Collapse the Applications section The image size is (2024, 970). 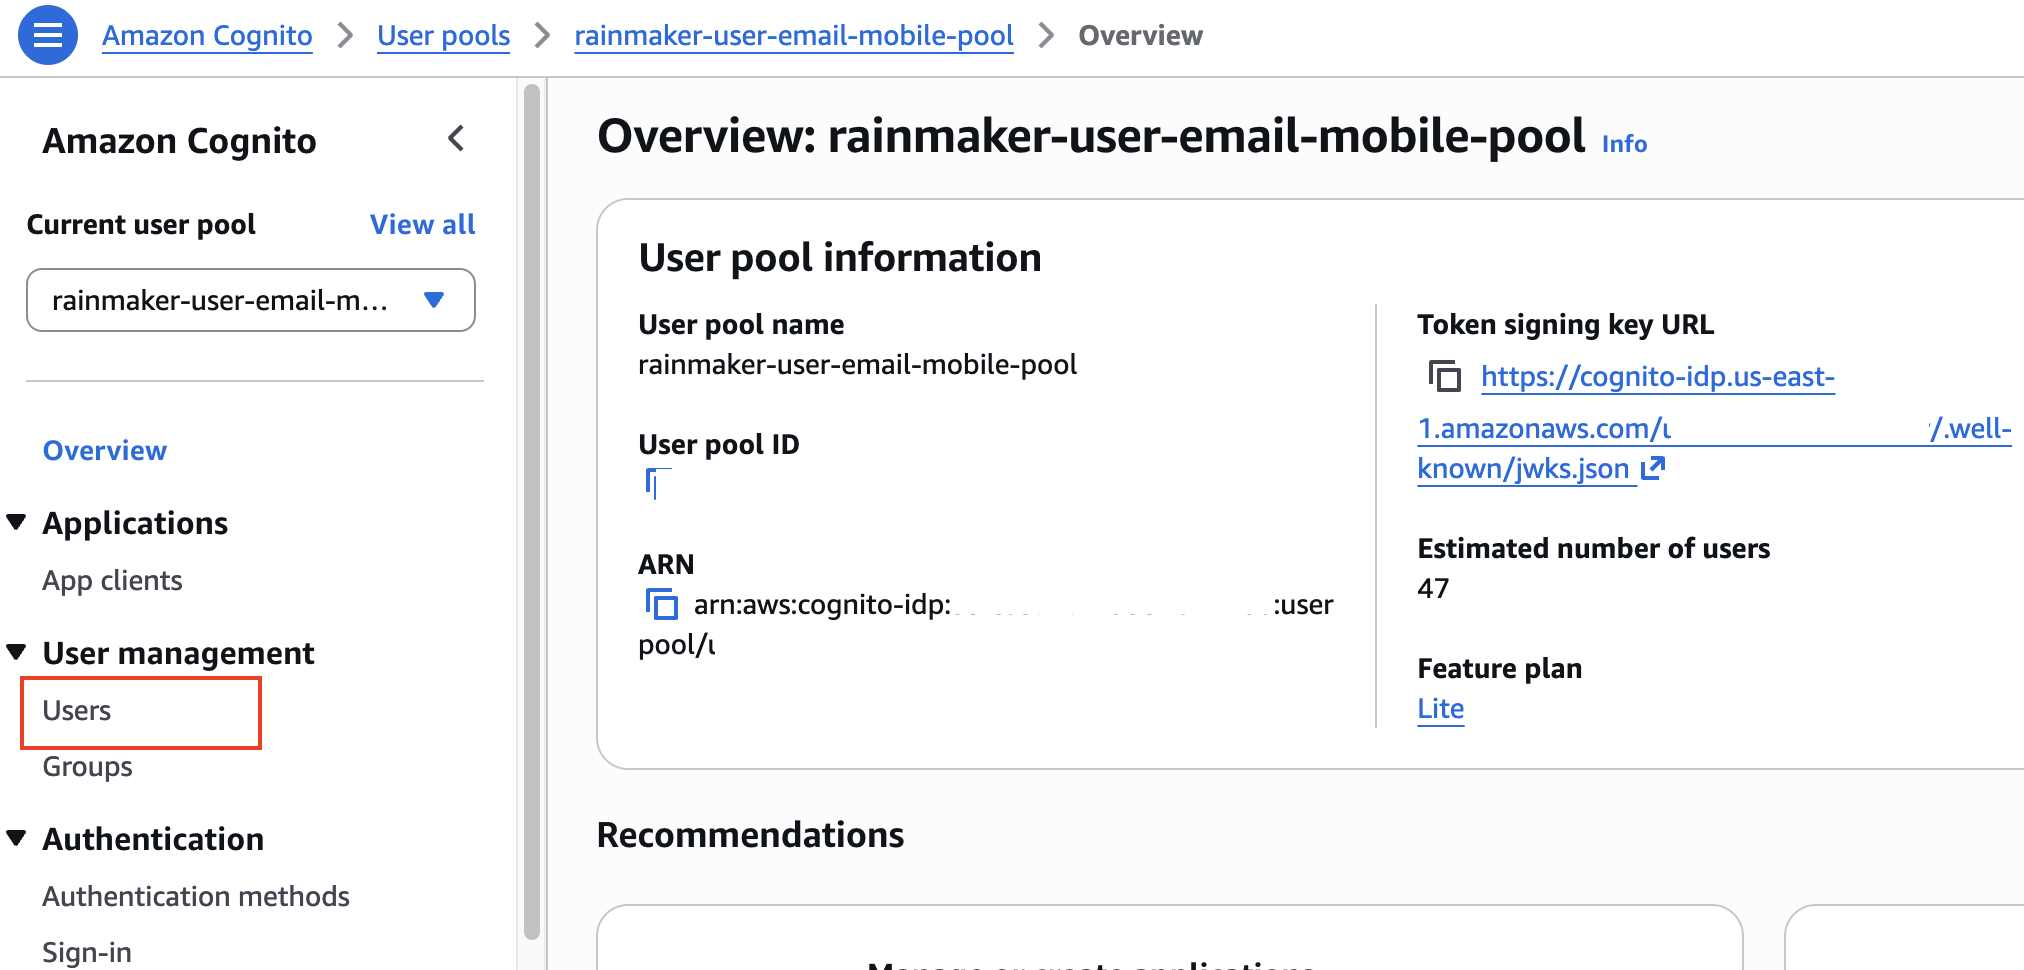point(16,522)
